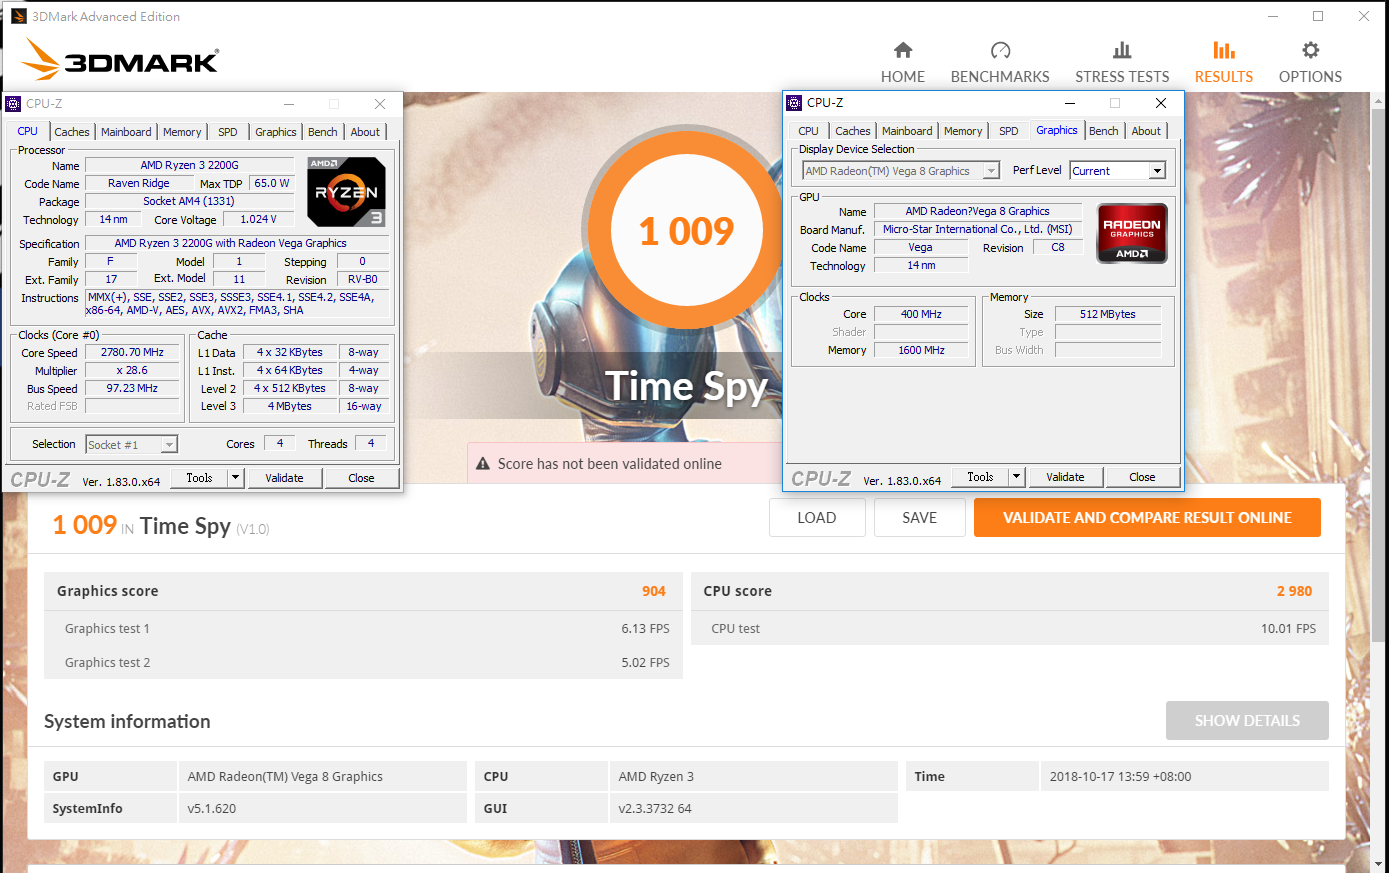The width and height of the screenshot is (1389, 873).
Task: Click the SystemInfo v5.1.620 value
Action: 212,808
